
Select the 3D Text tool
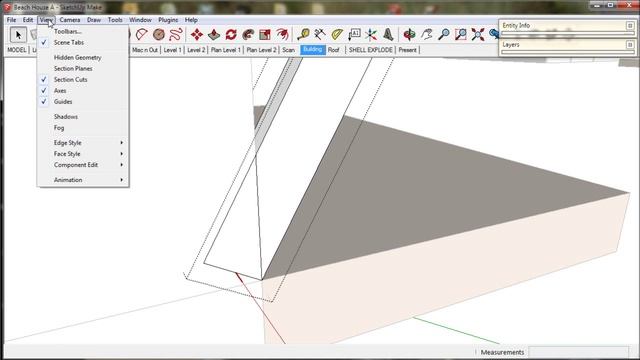click(x=388, y=35)
